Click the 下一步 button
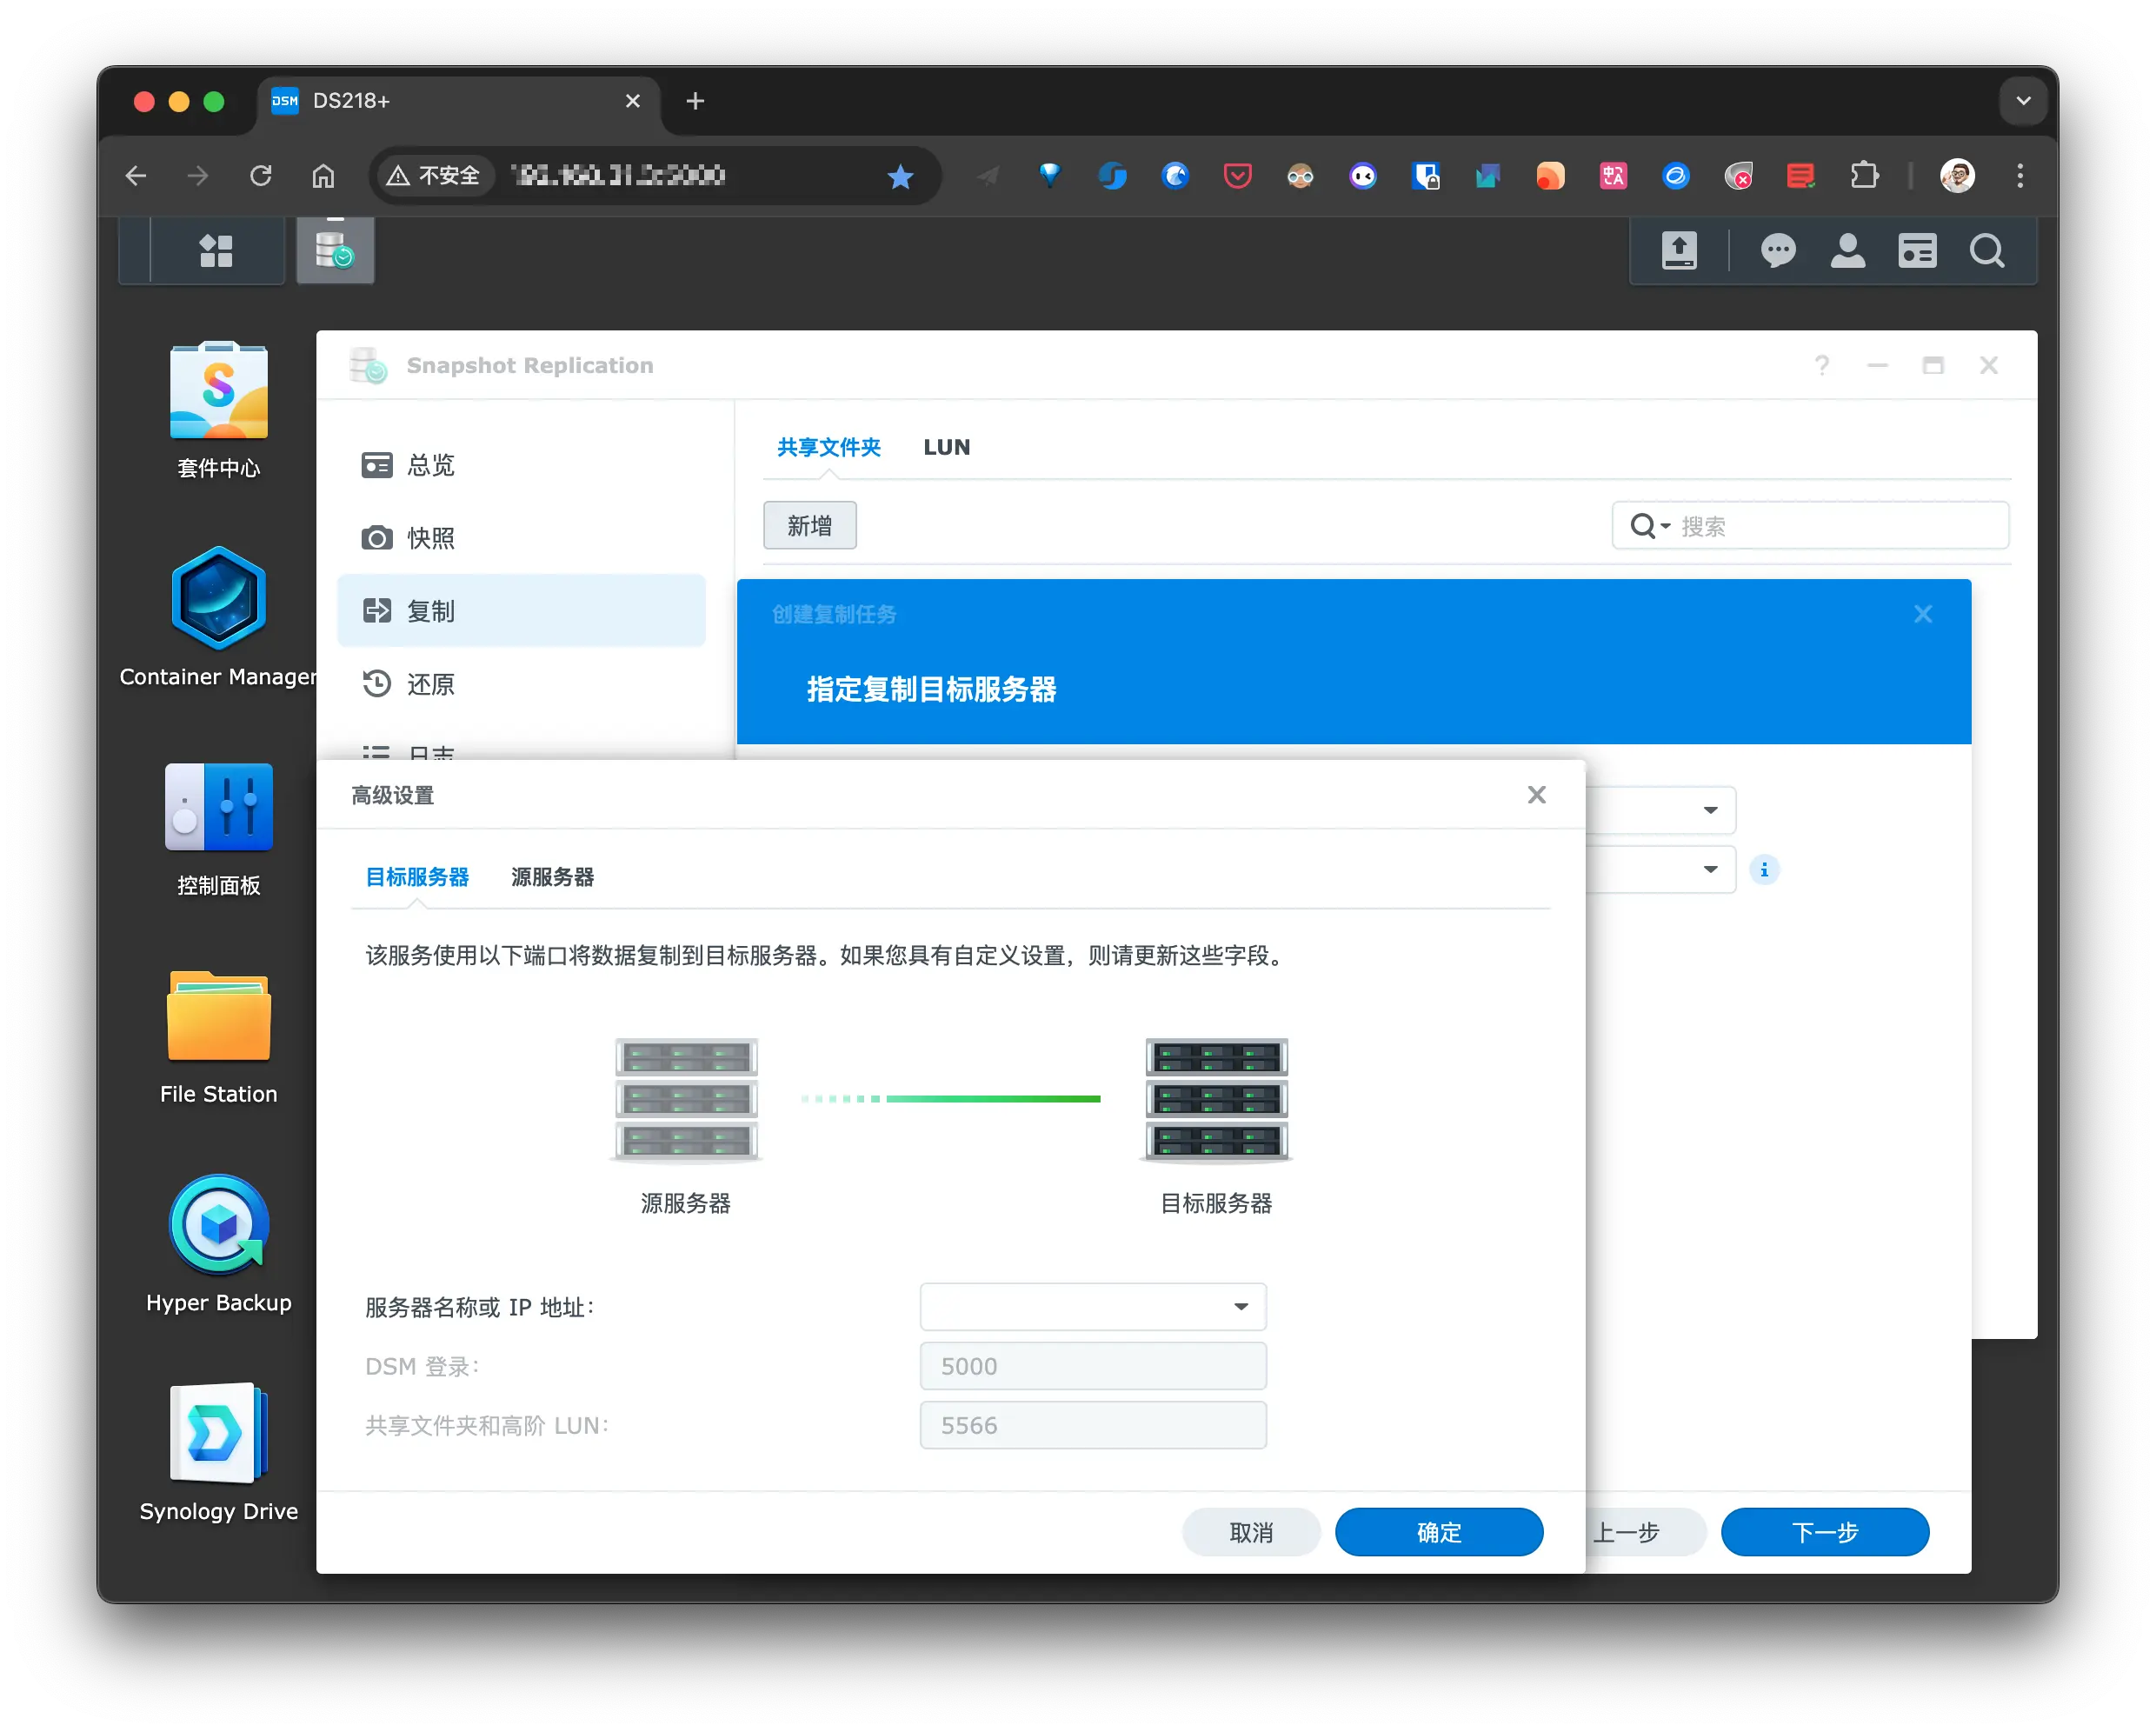 (x=1824, y=1532)
